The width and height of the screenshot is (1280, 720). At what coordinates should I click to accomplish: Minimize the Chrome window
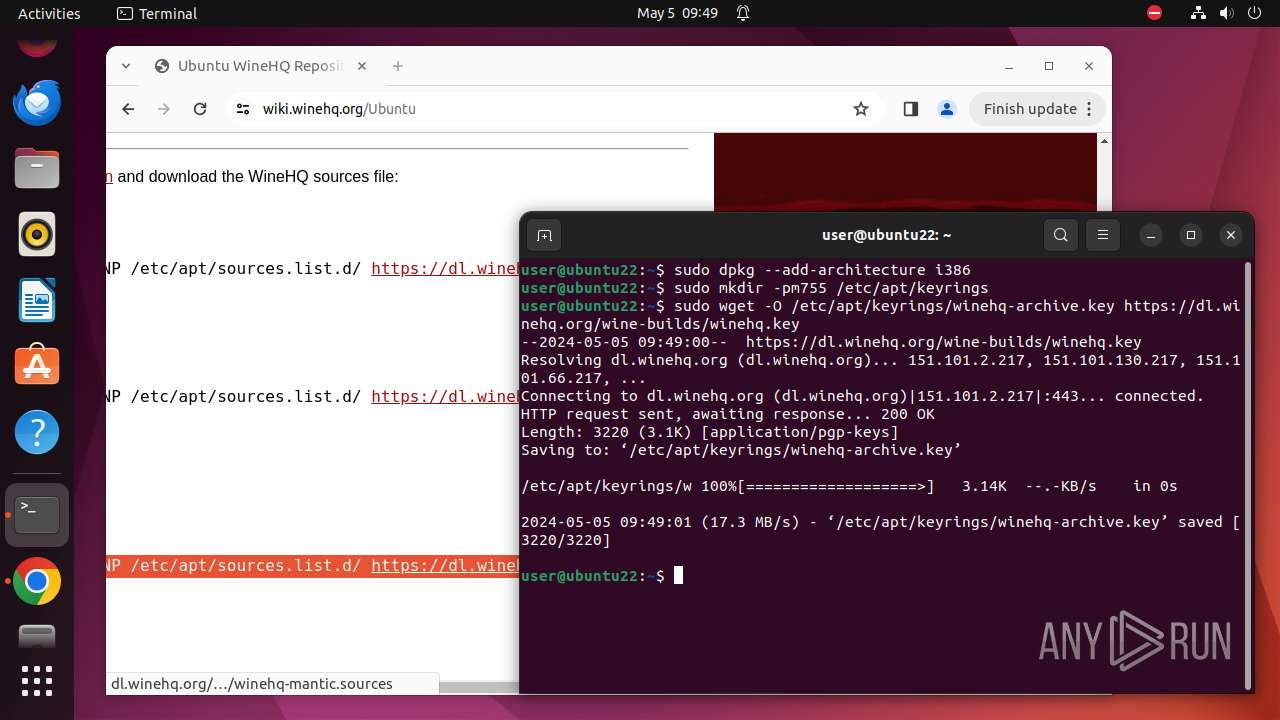pos(1009,66)
